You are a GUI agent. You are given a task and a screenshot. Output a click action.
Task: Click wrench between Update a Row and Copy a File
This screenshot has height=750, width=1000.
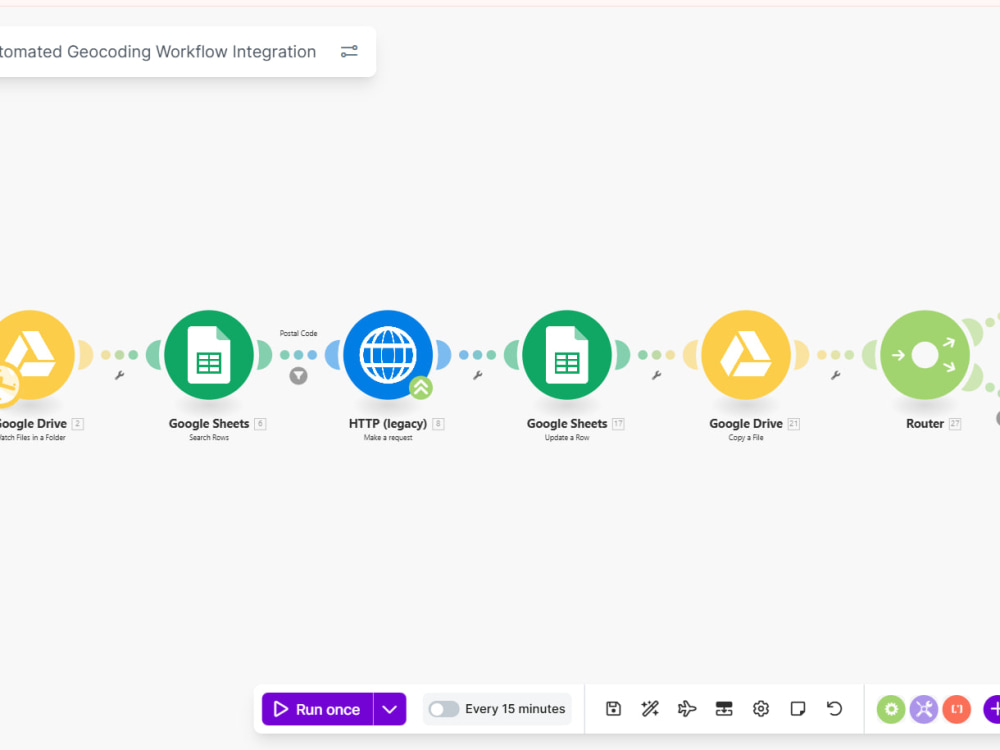656,376
